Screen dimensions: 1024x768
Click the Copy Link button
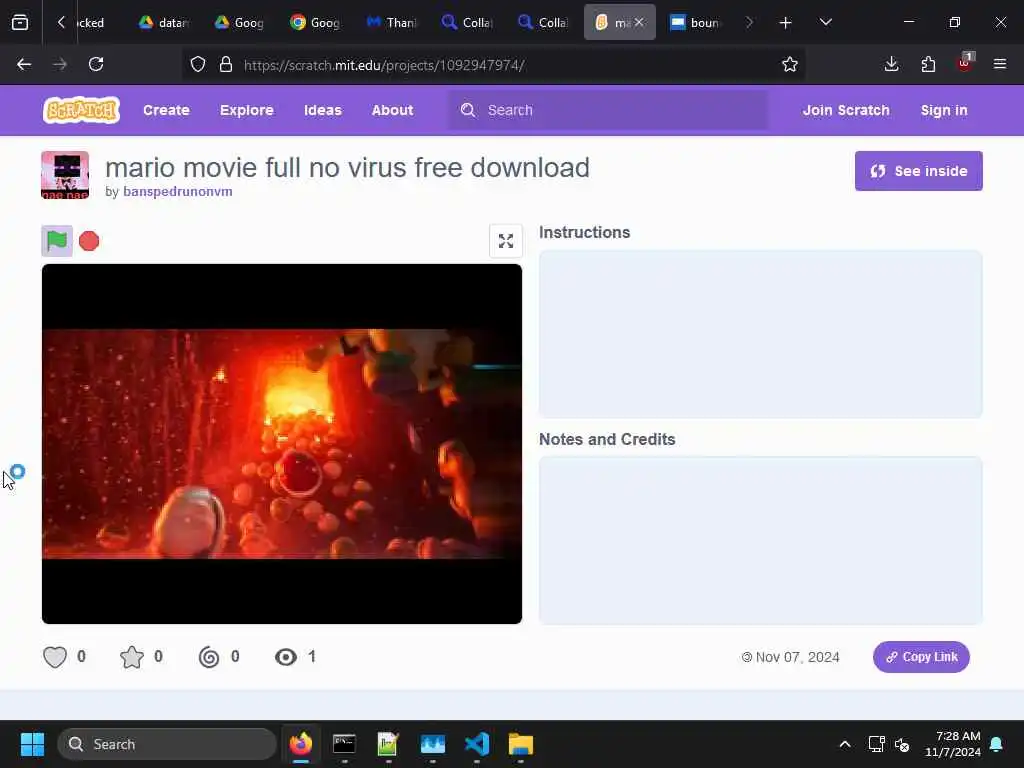921,656
